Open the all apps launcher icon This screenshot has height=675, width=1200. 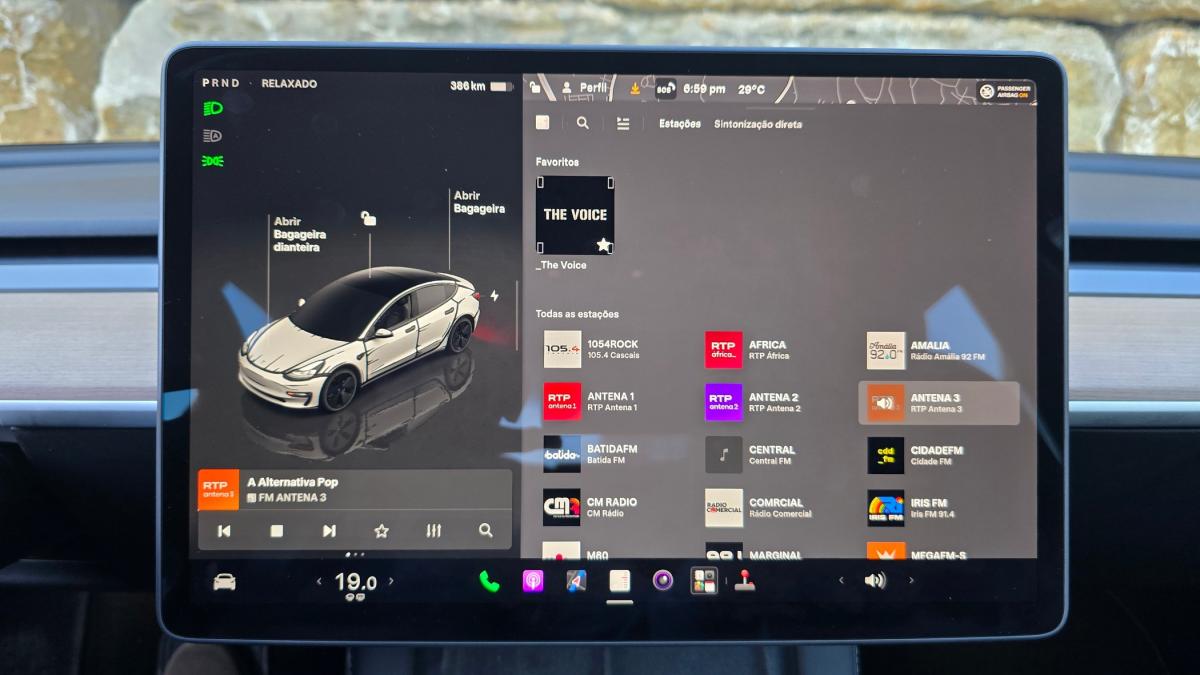point(704,581)
